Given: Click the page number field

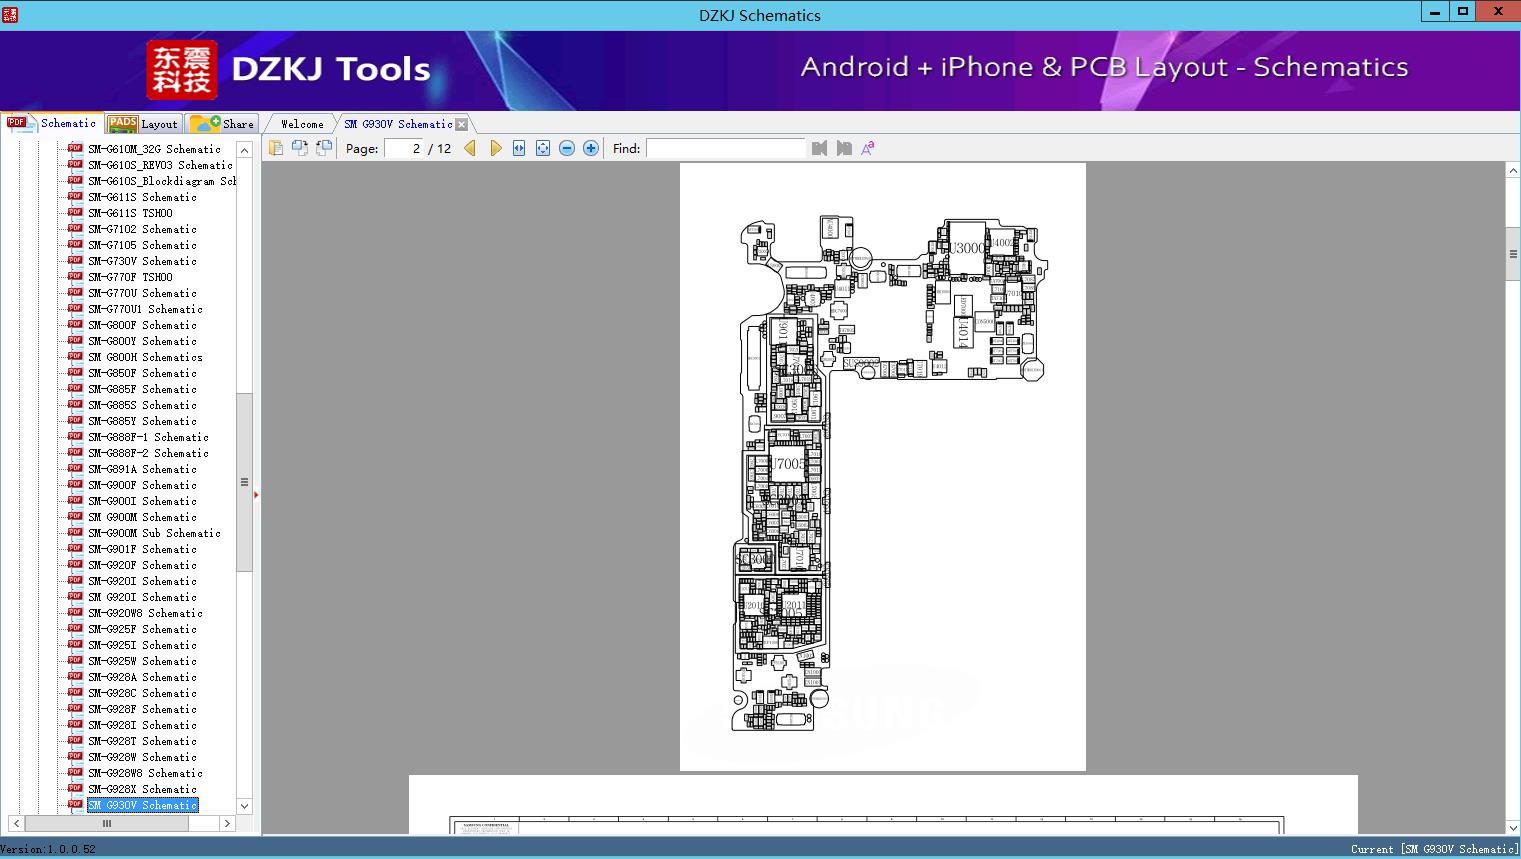Looking at the screenshot, I should point(404,148).
